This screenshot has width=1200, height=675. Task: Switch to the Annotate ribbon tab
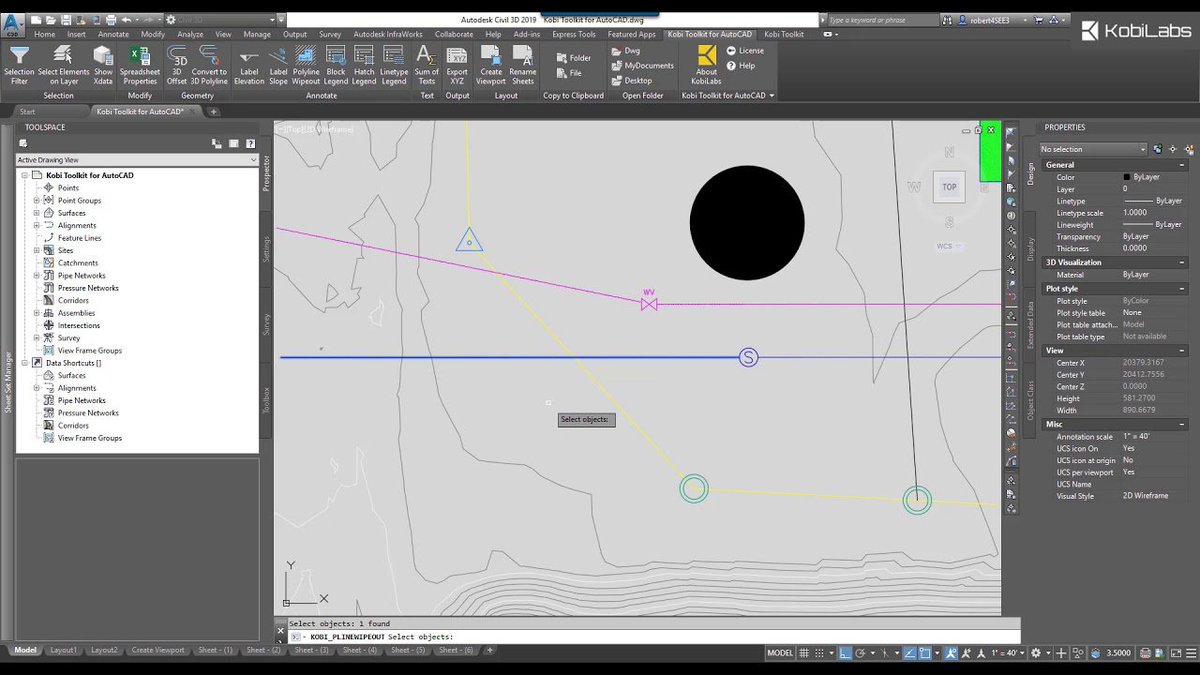click(x=113, y=34)
